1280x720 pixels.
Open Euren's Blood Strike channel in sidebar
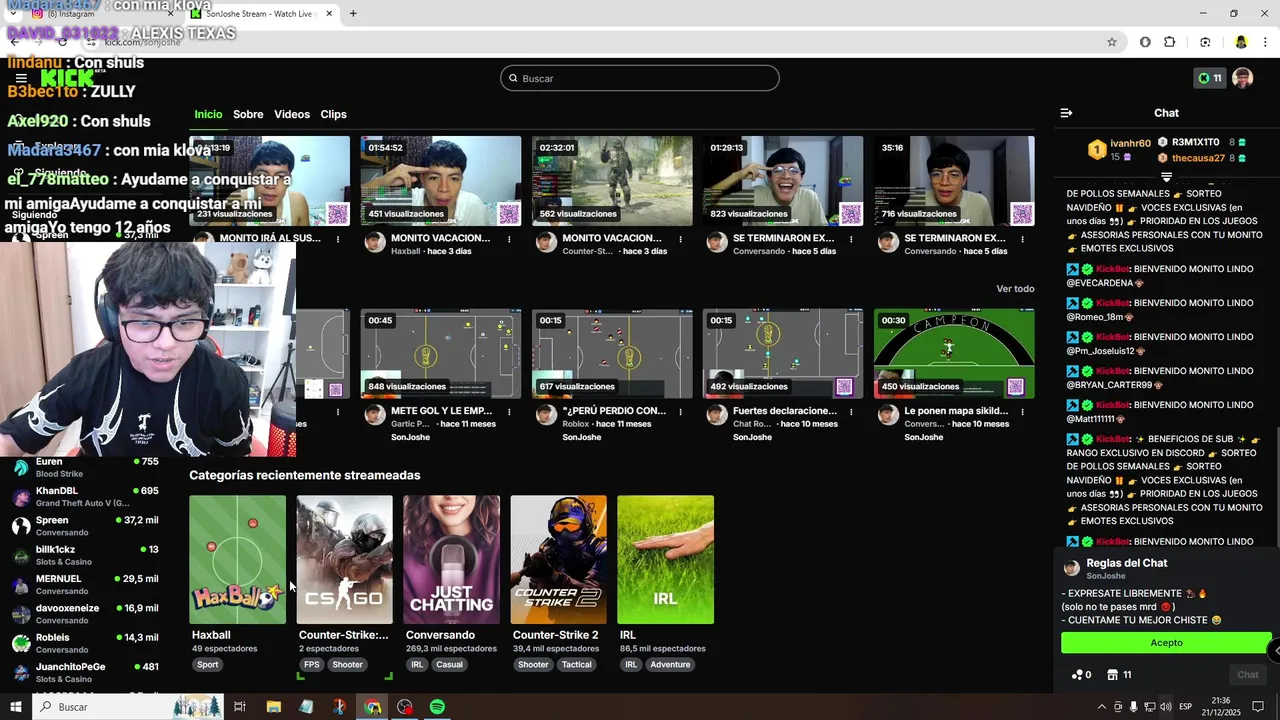(x=85, y=467)
